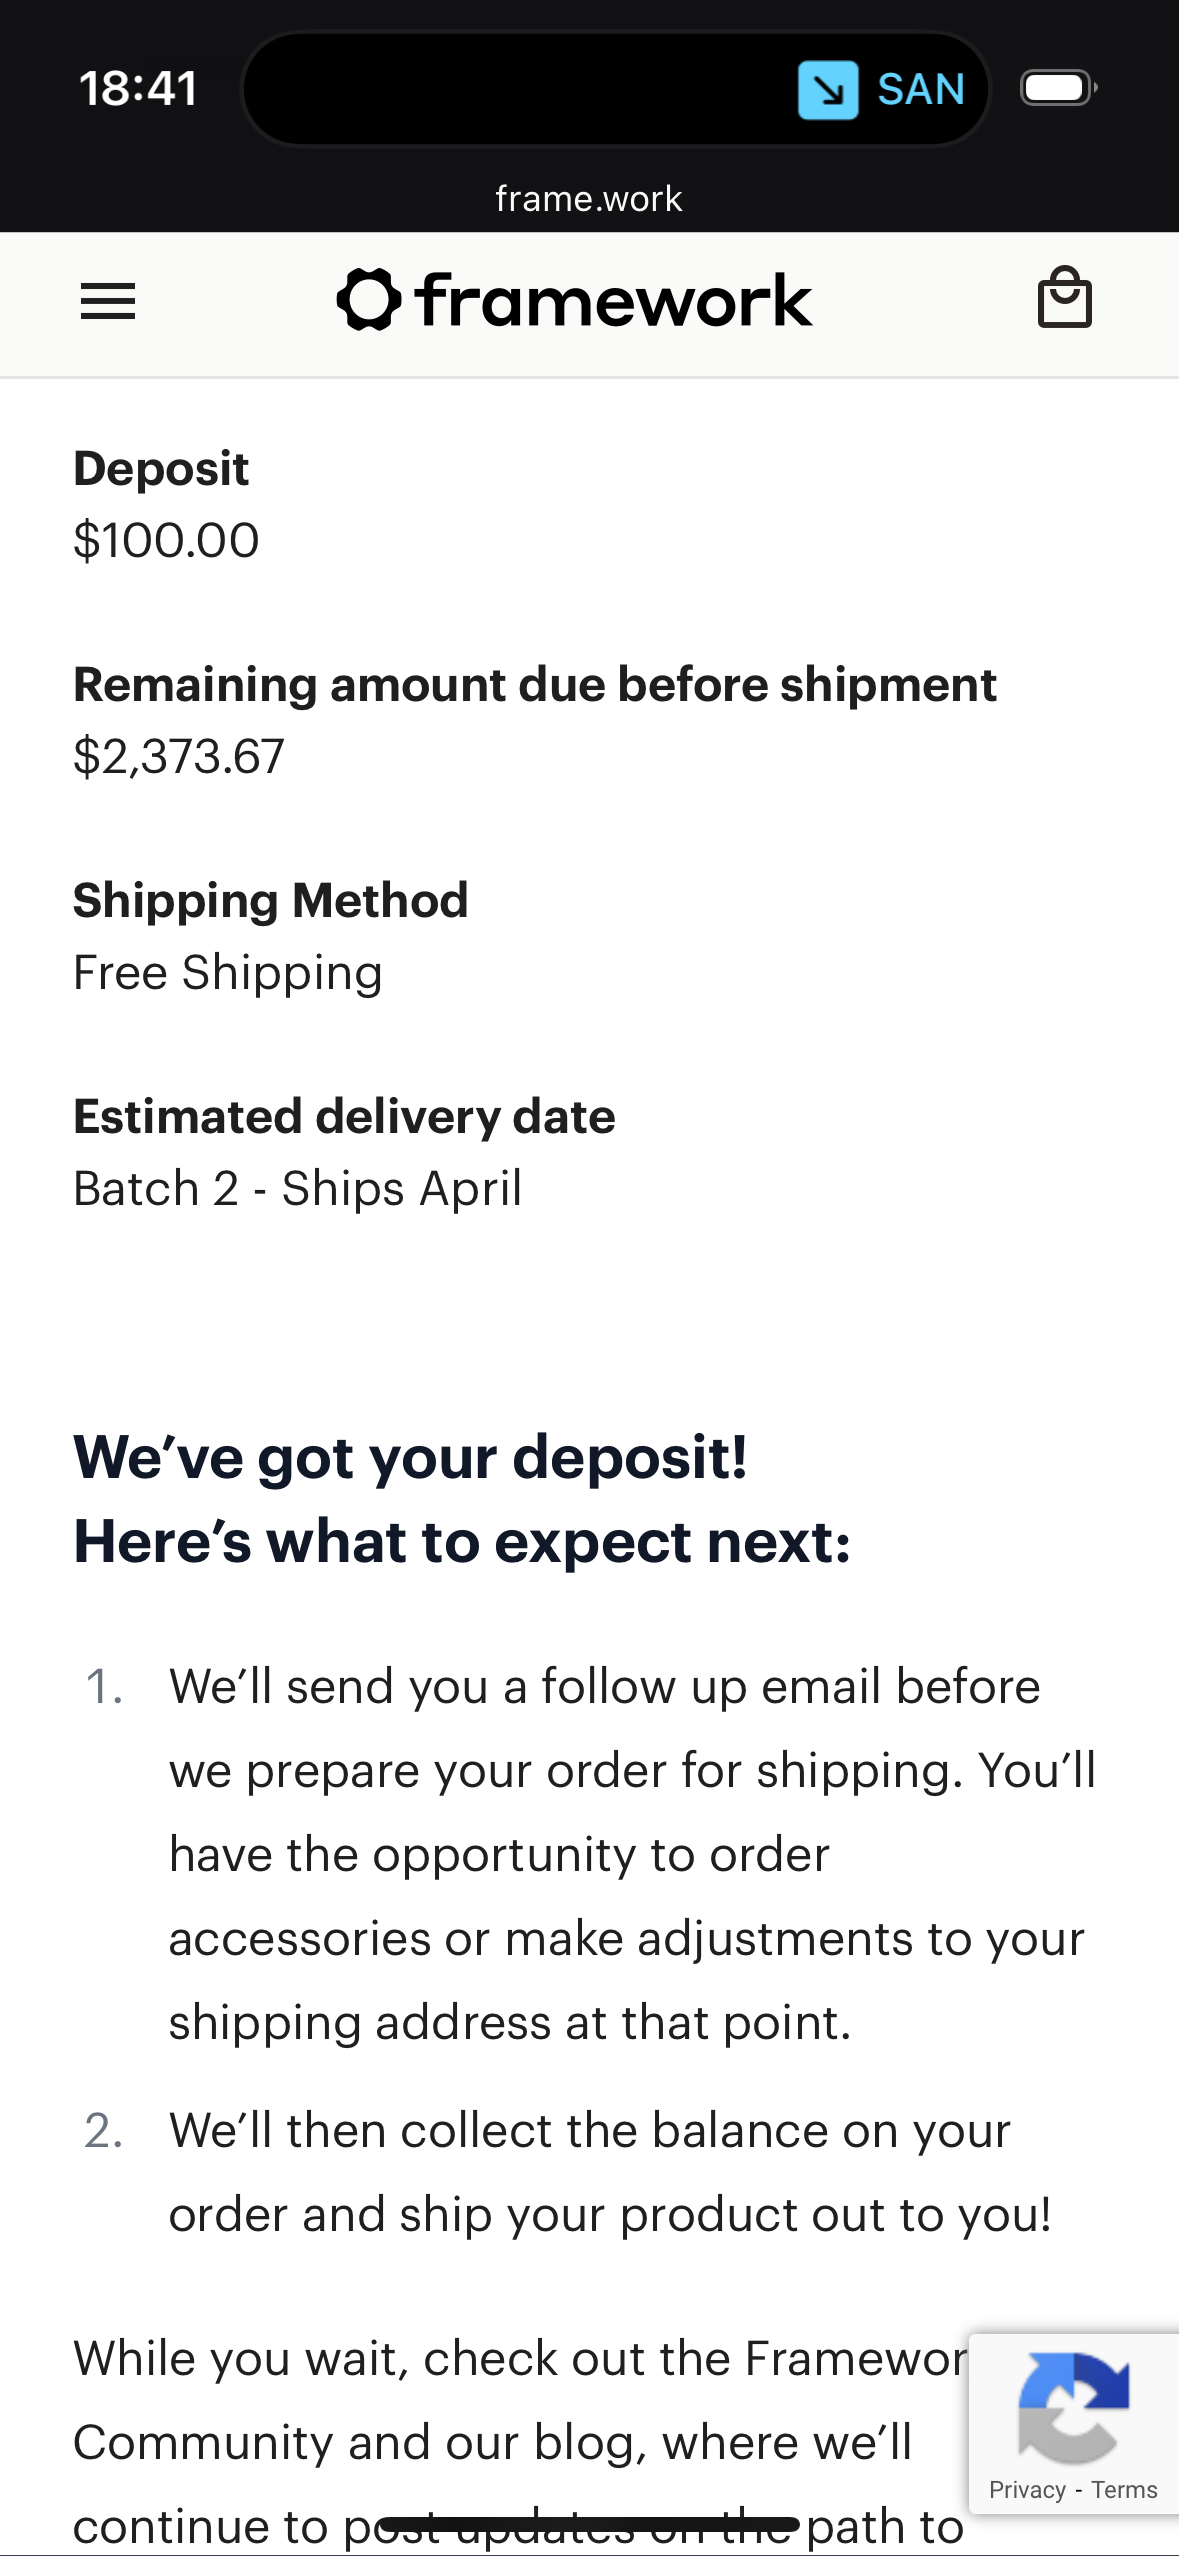
Task: Click the framework wordmark to go home
Action: [614, 300]
